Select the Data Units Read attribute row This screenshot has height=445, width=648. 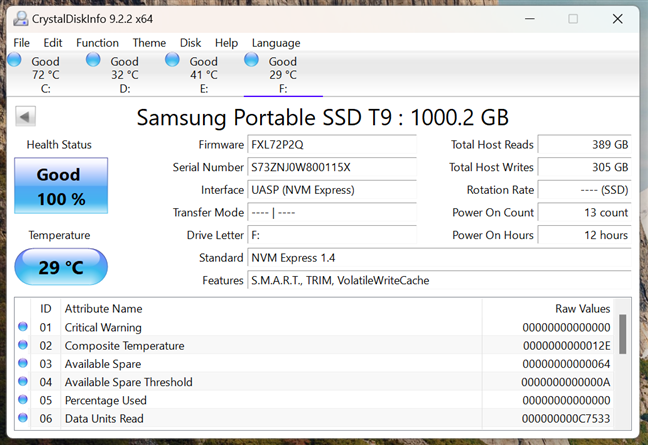coord(315,418)
